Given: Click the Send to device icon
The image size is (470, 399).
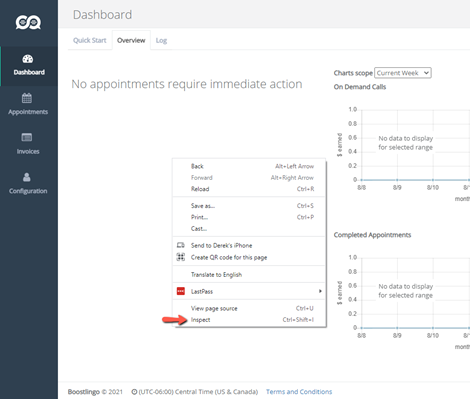Looking at the screenshot, I should click(181, 245).
